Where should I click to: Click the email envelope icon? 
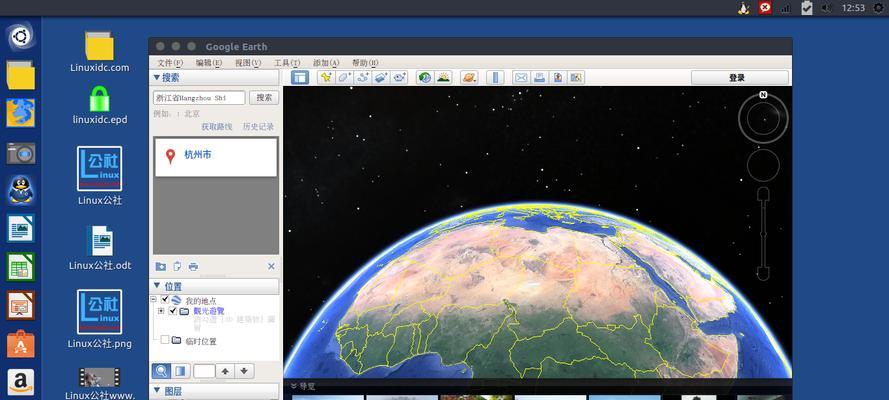pyautogui.click(x=521, y=78)
